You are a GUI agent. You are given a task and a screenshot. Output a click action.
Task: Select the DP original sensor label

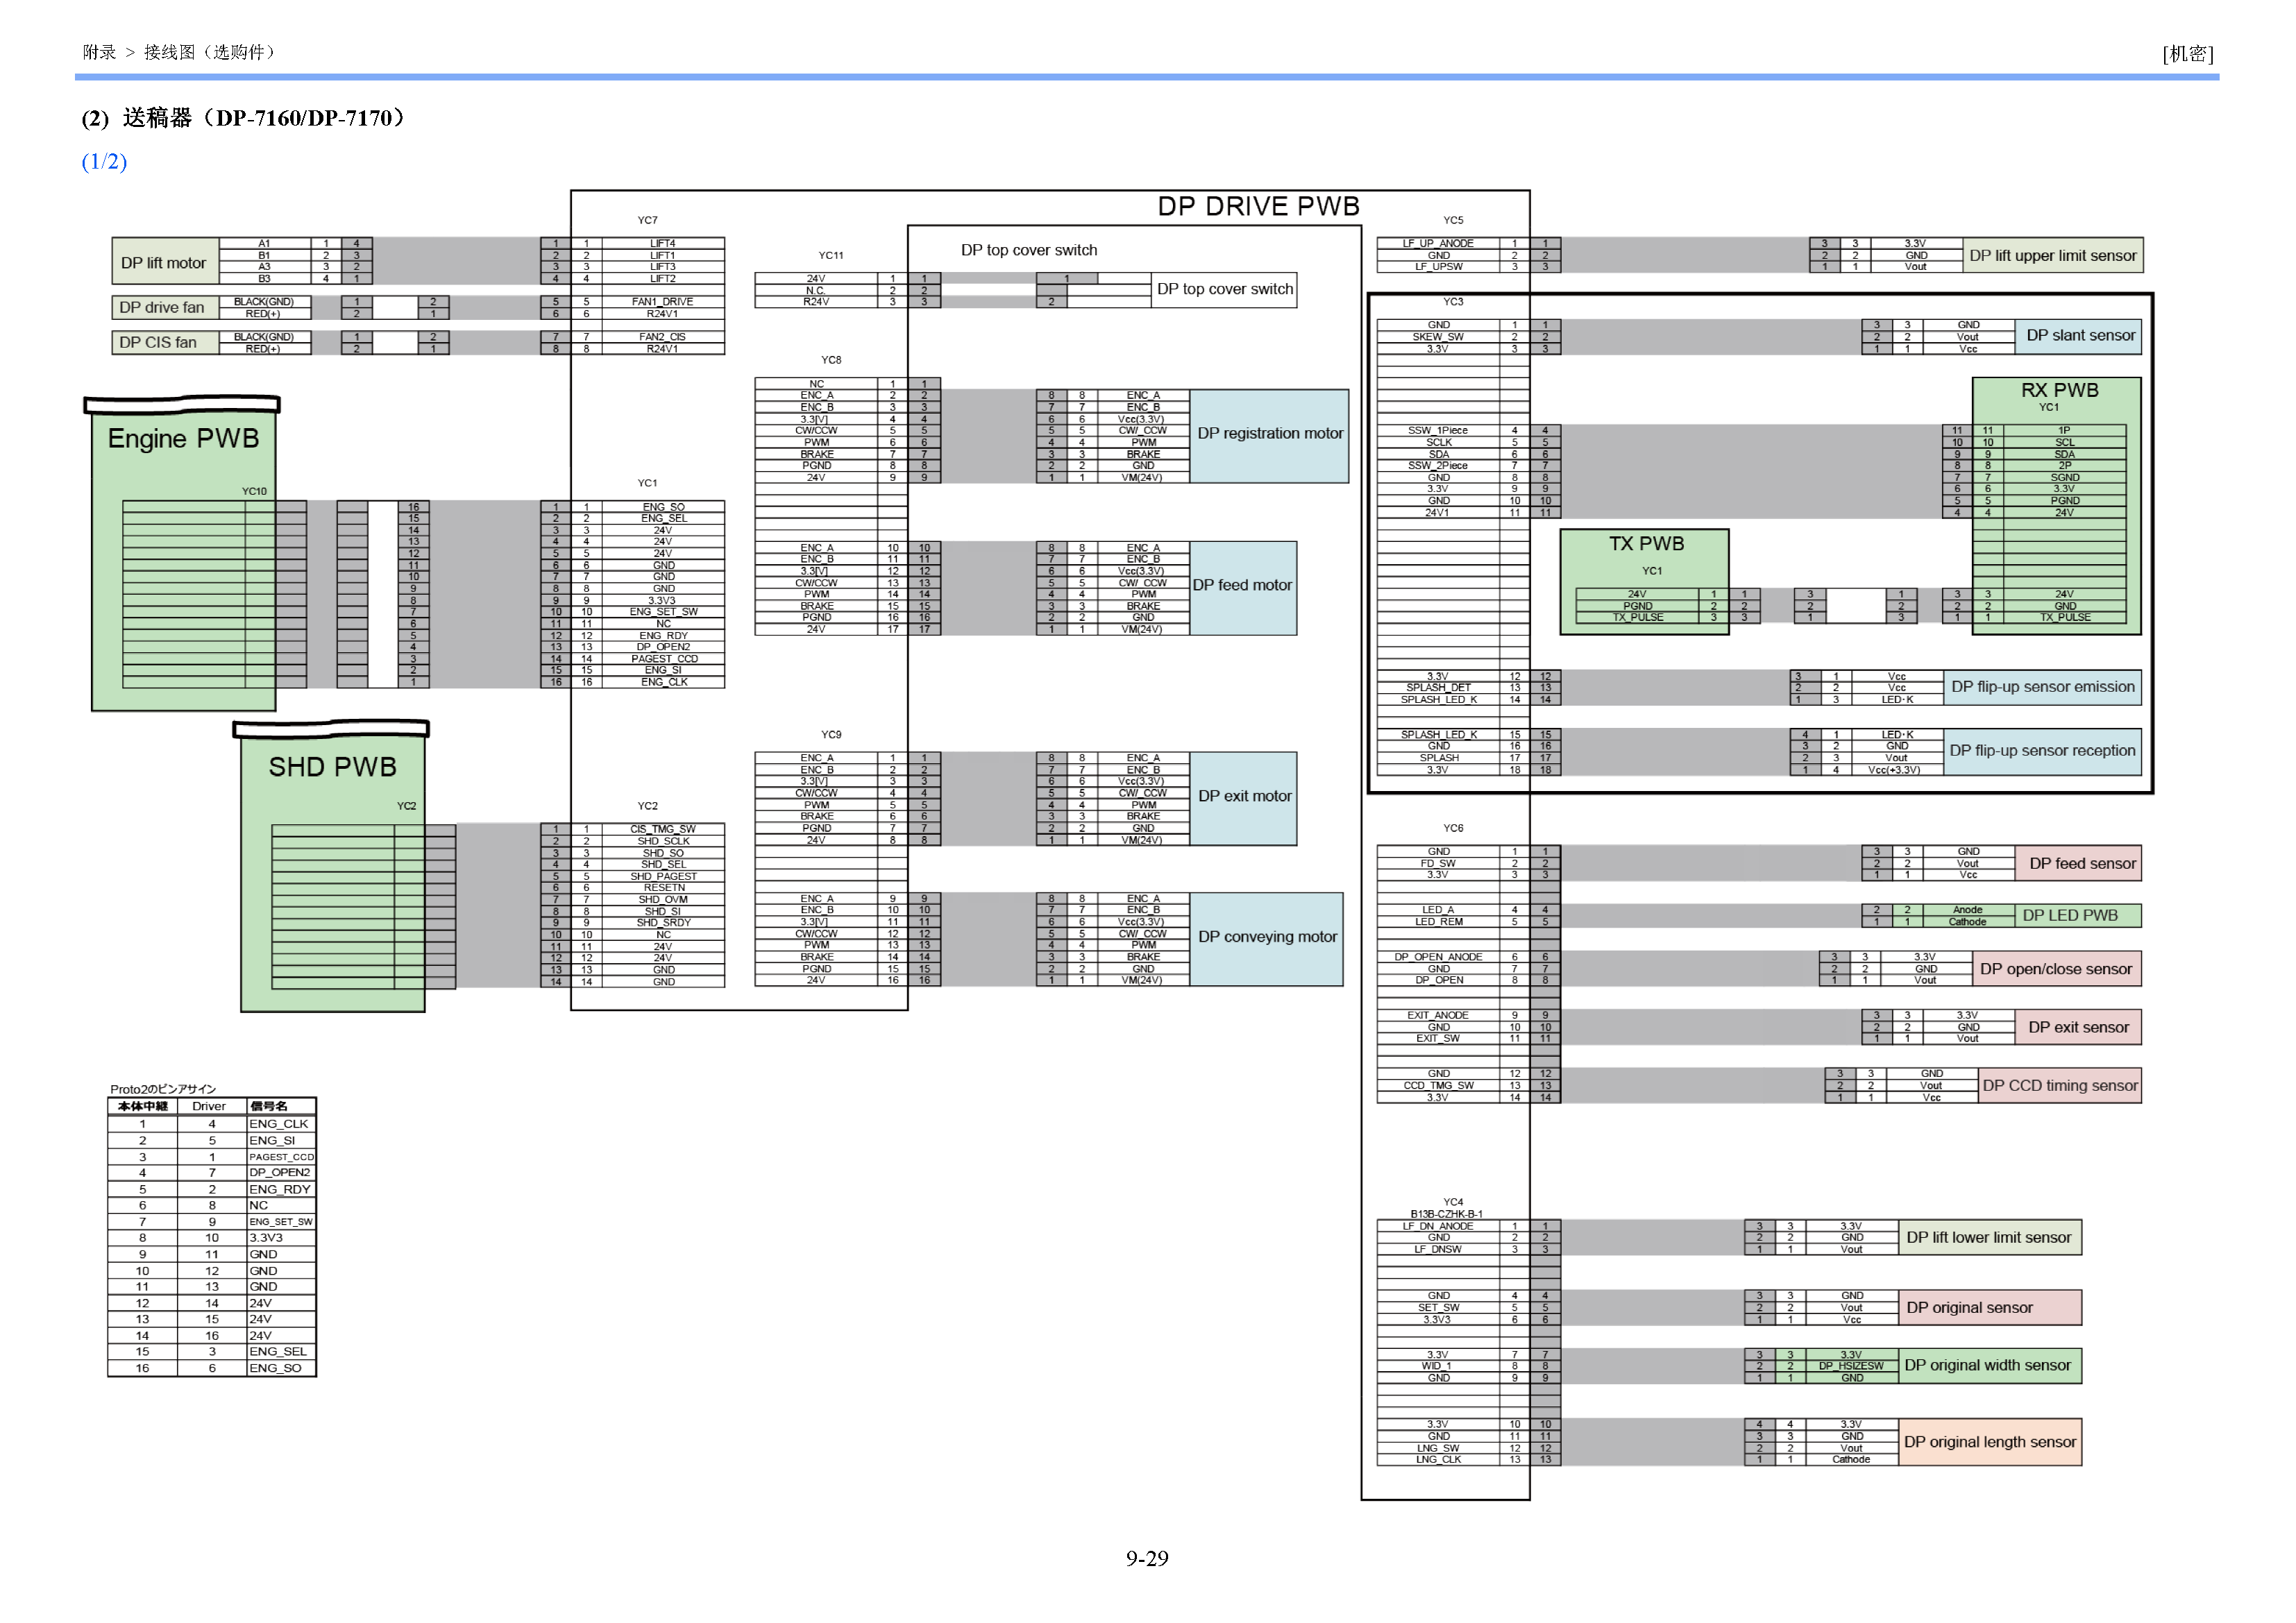coord(1989,1308)
